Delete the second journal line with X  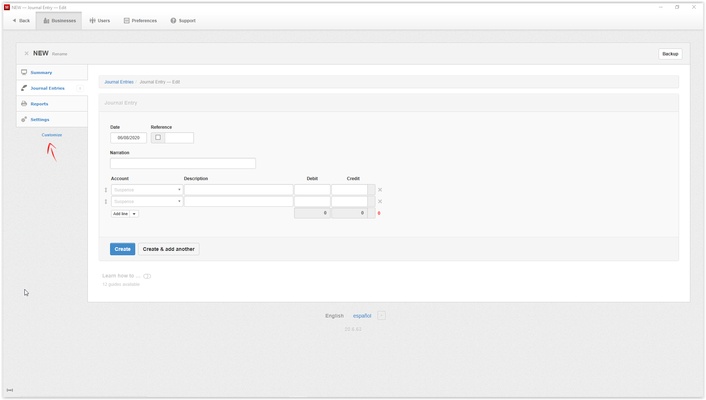tap(380, 202)
